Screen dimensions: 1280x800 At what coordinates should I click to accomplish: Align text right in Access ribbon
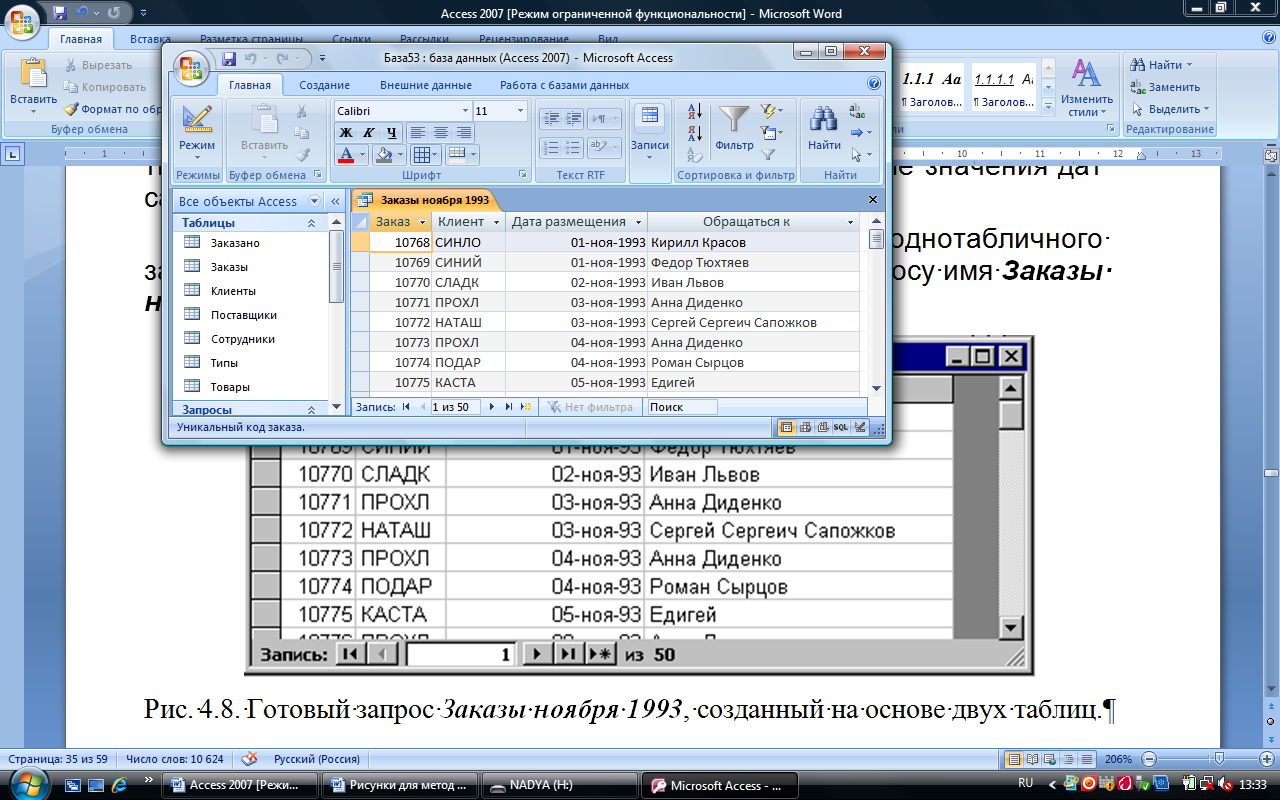pos(464,132)
